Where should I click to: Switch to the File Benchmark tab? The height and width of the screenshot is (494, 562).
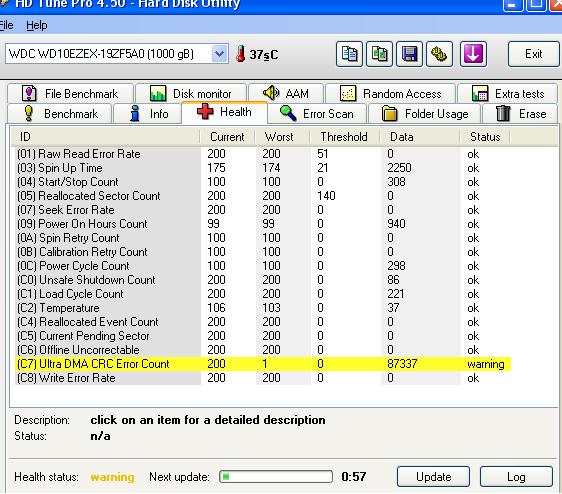pos(70,94)
